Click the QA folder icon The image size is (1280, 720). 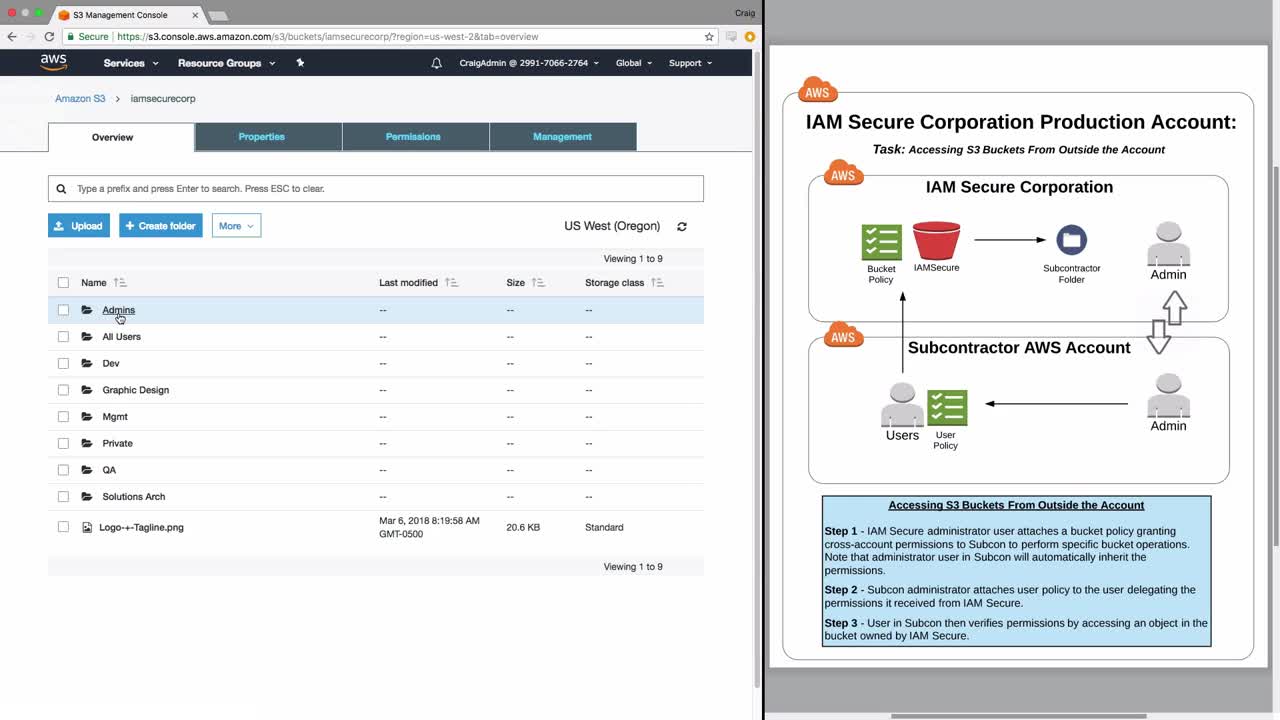point(87,470)
